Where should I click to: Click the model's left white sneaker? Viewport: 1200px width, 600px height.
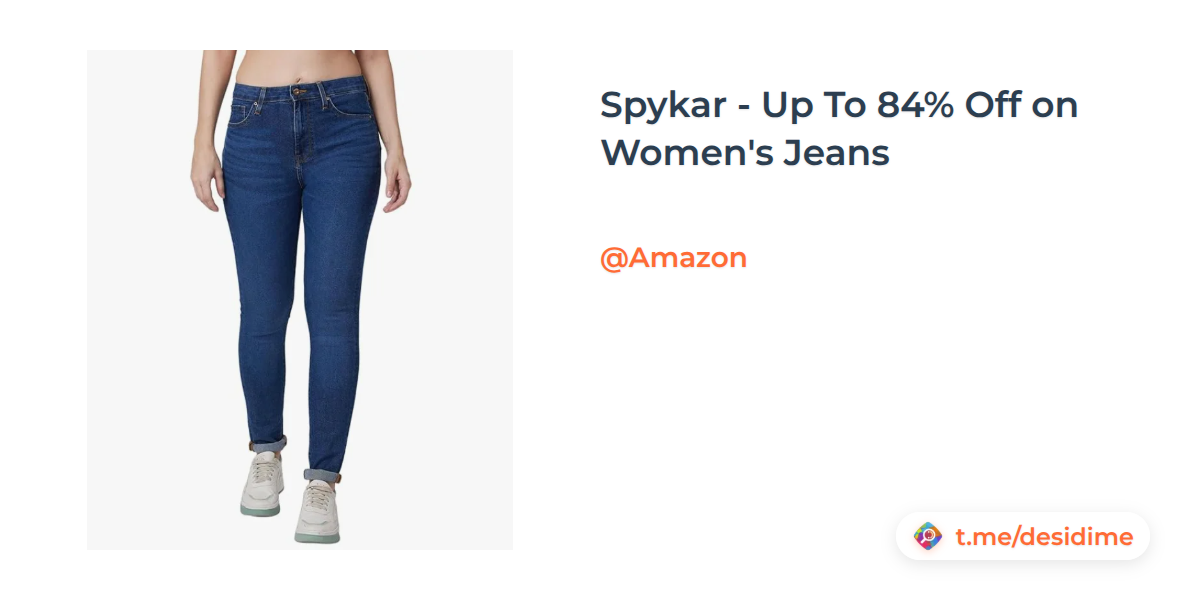[x=319, y=509]
